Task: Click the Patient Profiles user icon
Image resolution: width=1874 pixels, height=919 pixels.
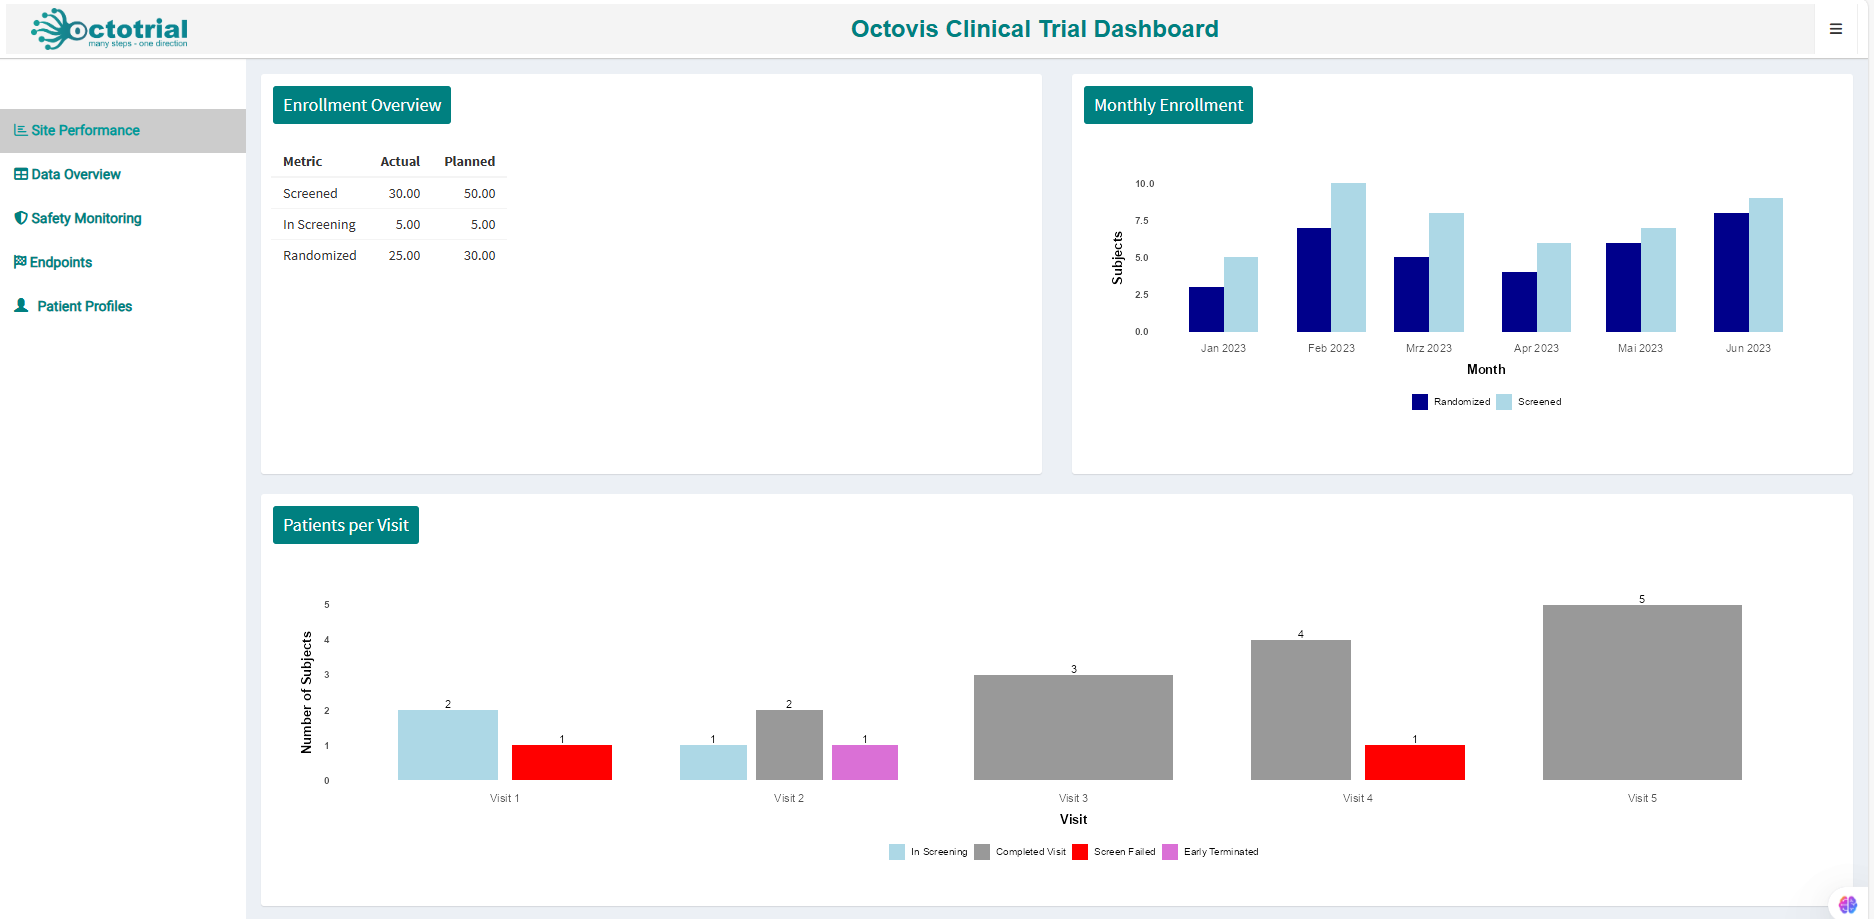Action: (21, 306)
